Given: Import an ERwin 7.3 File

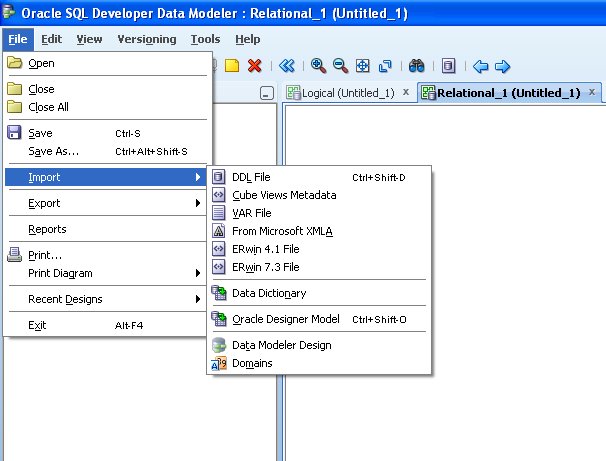Looking at the screenshot, I should [x=319, y=267].
